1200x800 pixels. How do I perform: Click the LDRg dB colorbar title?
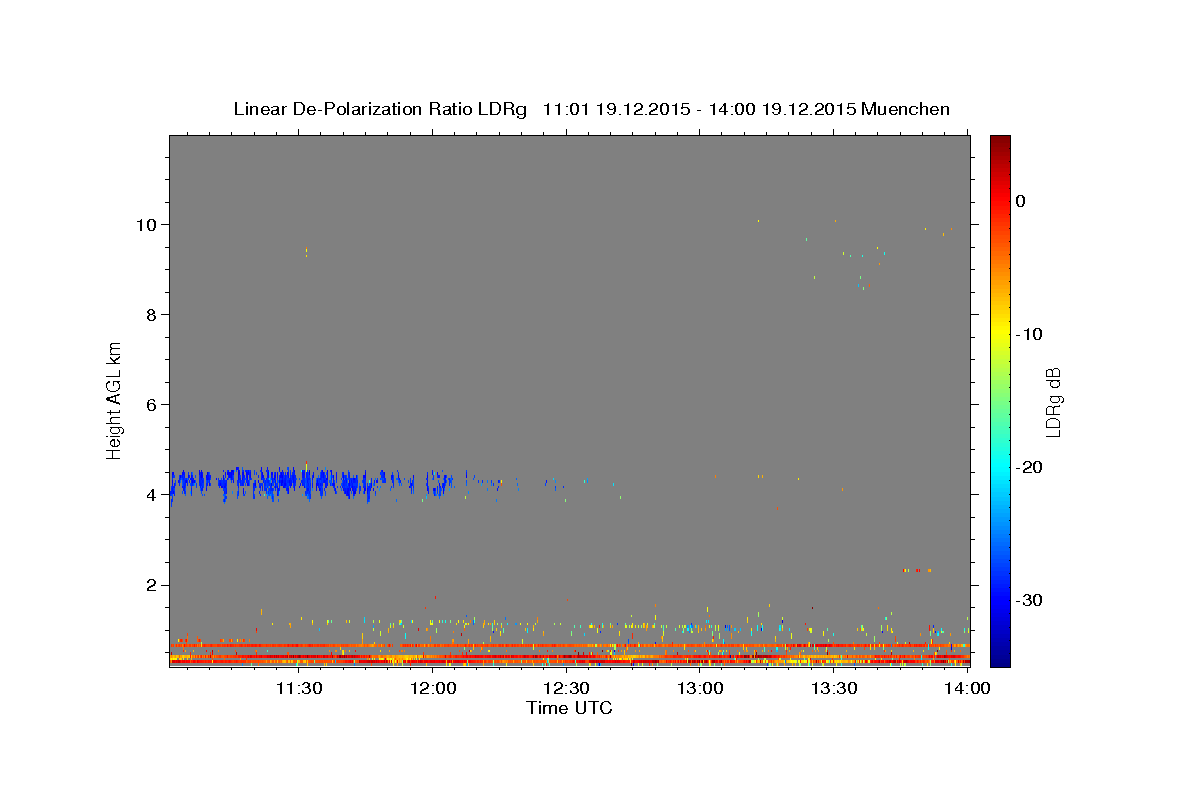click(x=1053, y=401)
